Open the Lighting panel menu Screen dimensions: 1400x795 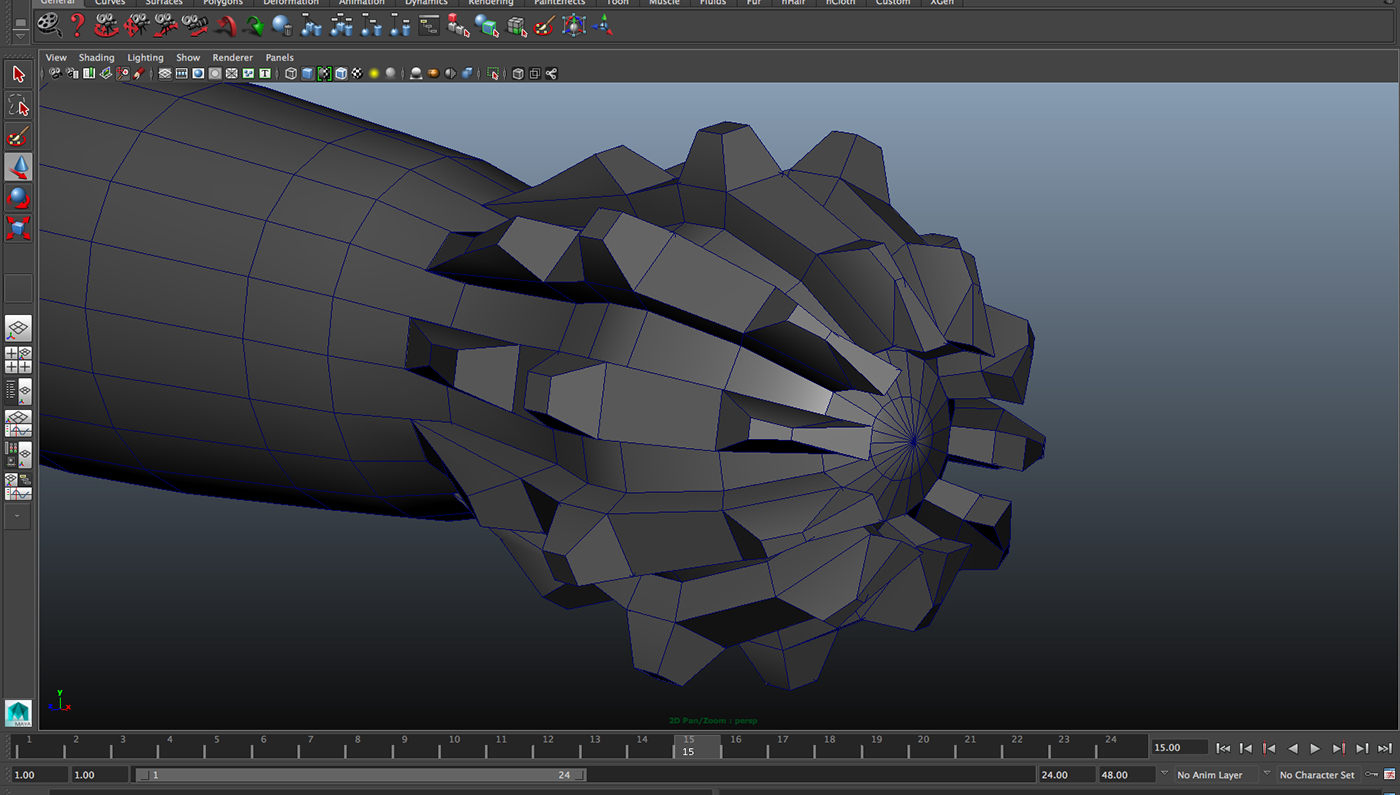[x=145, y=57]
